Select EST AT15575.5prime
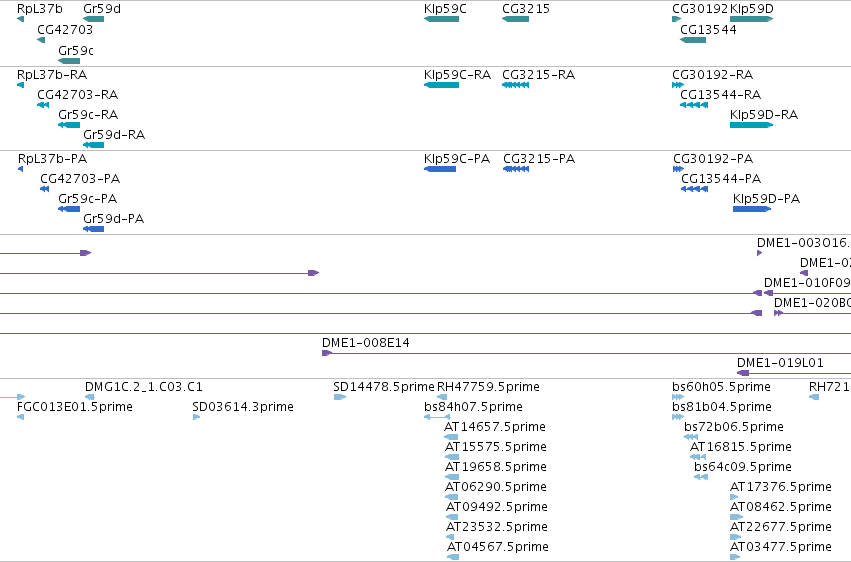The width and height of the screenshot is (851, 562). [496, 446]
